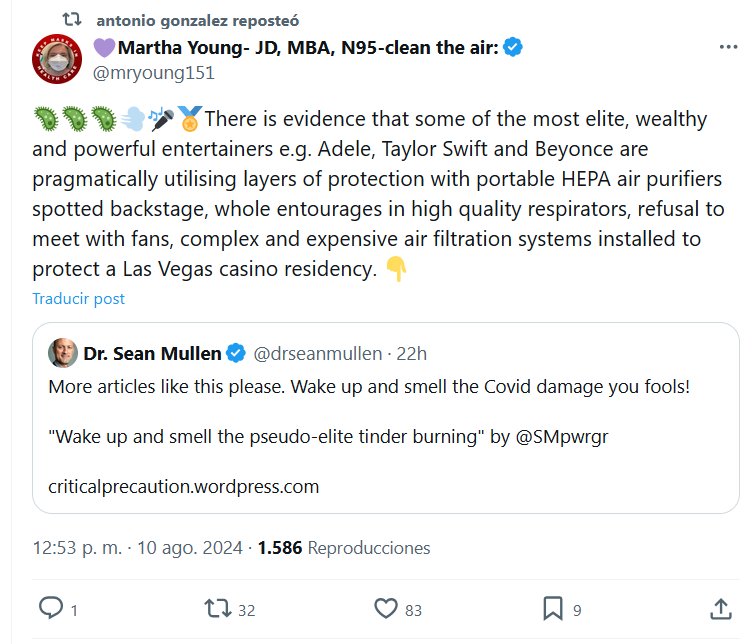Image resolution: width=754 pixels, height=644 pixels.
Task: Open Dr. Sean Mullen's profile name
Action: pyautogui.click(x=152, y=353)
